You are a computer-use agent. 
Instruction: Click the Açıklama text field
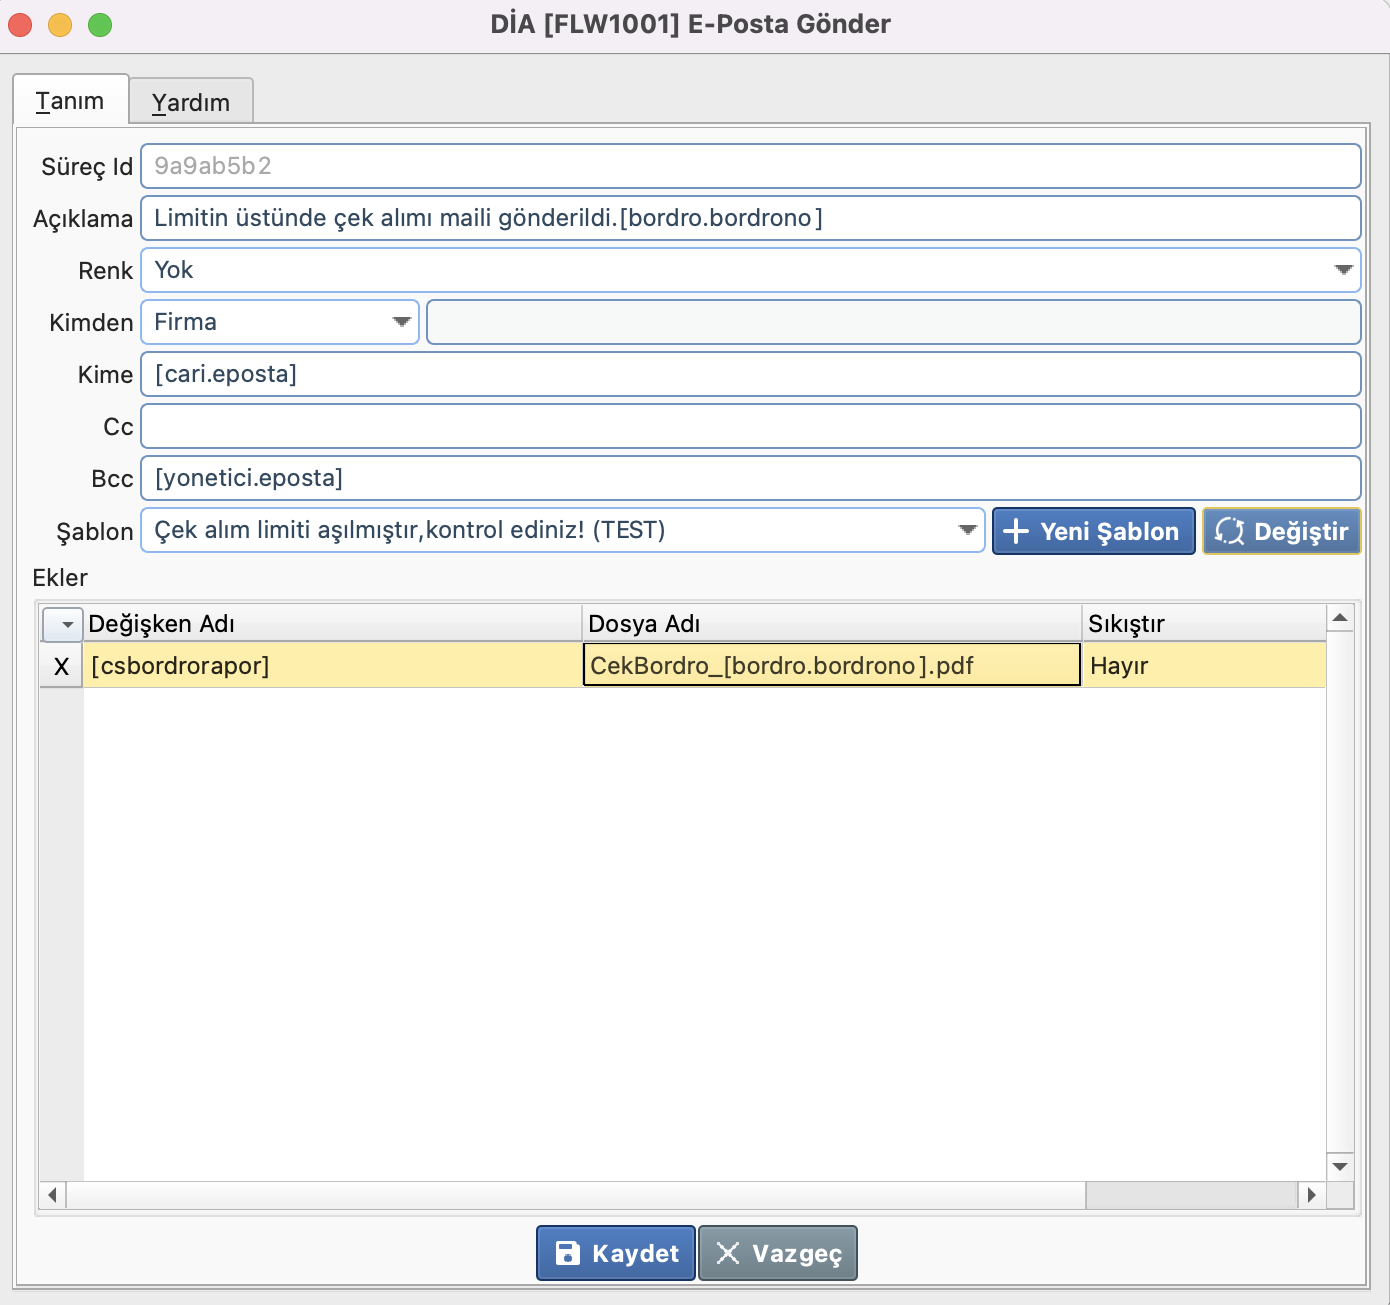pos(750,218)
